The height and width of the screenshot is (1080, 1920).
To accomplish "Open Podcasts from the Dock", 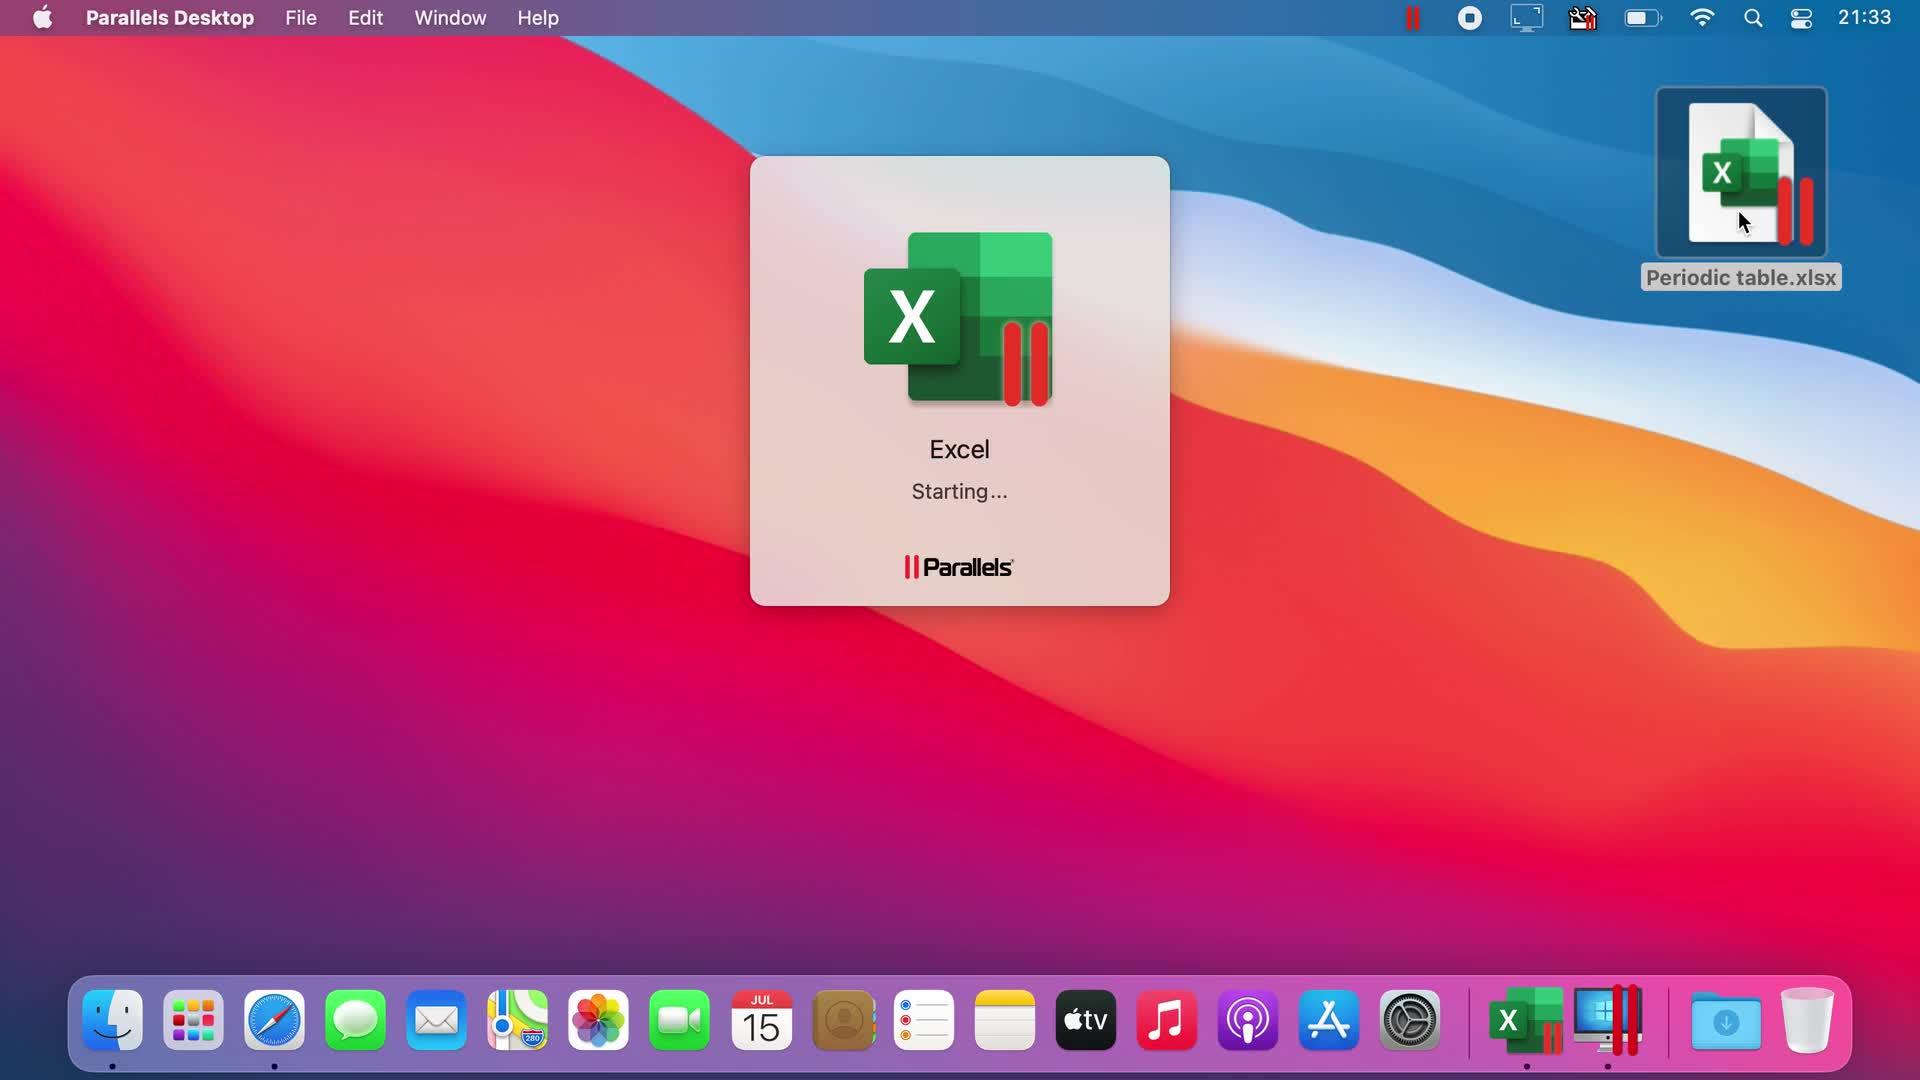I will click(x=1247, y=1020).
